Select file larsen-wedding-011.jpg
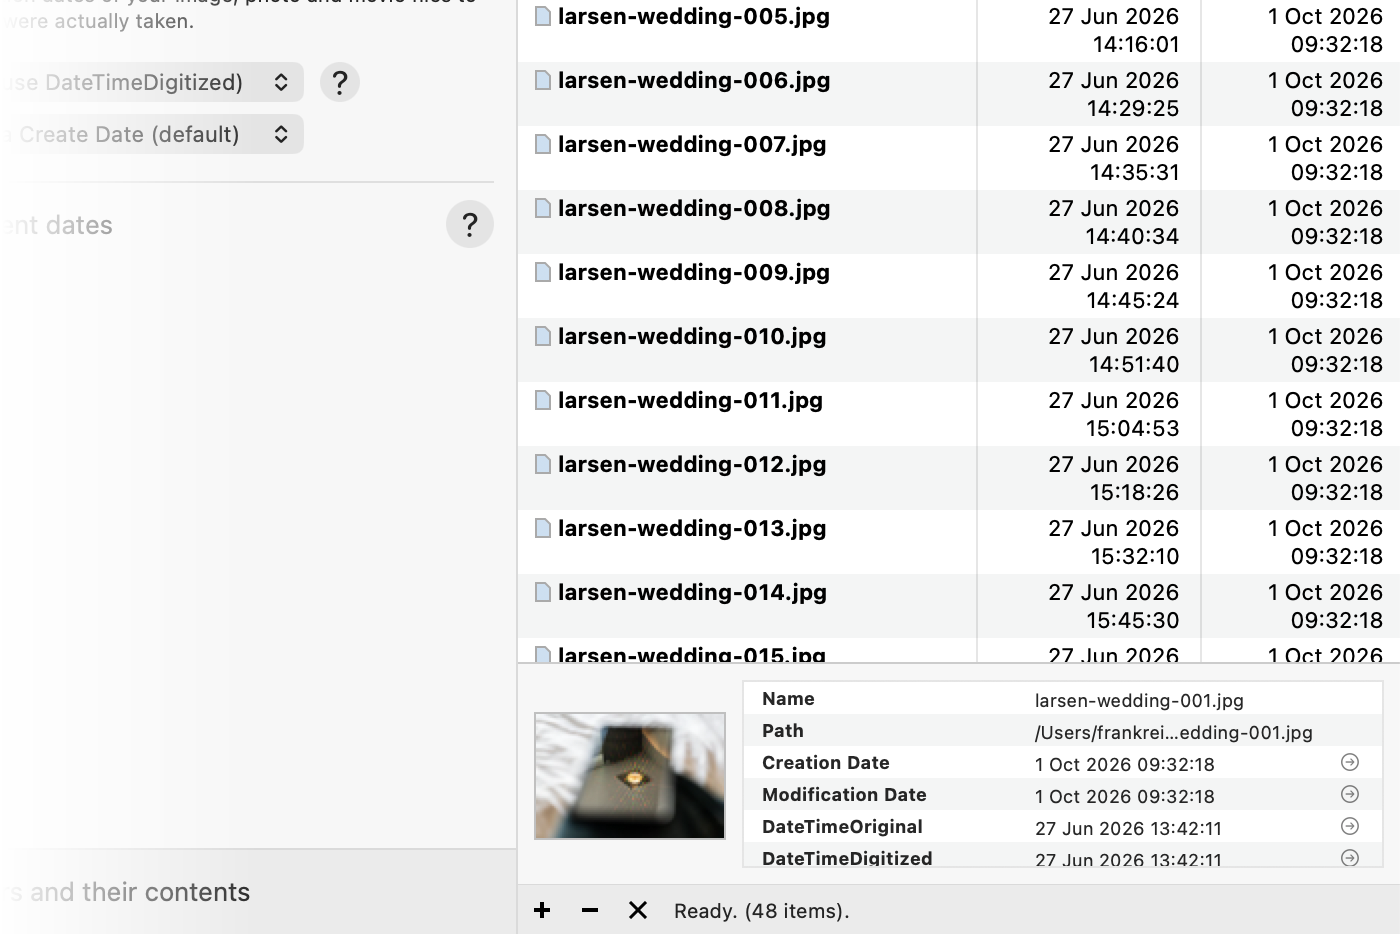 tap(690, 400)
